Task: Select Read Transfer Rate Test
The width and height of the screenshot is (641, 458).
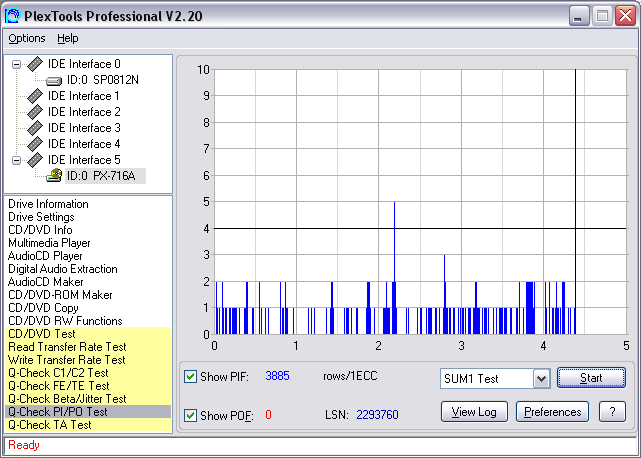Action: (88, 347)
